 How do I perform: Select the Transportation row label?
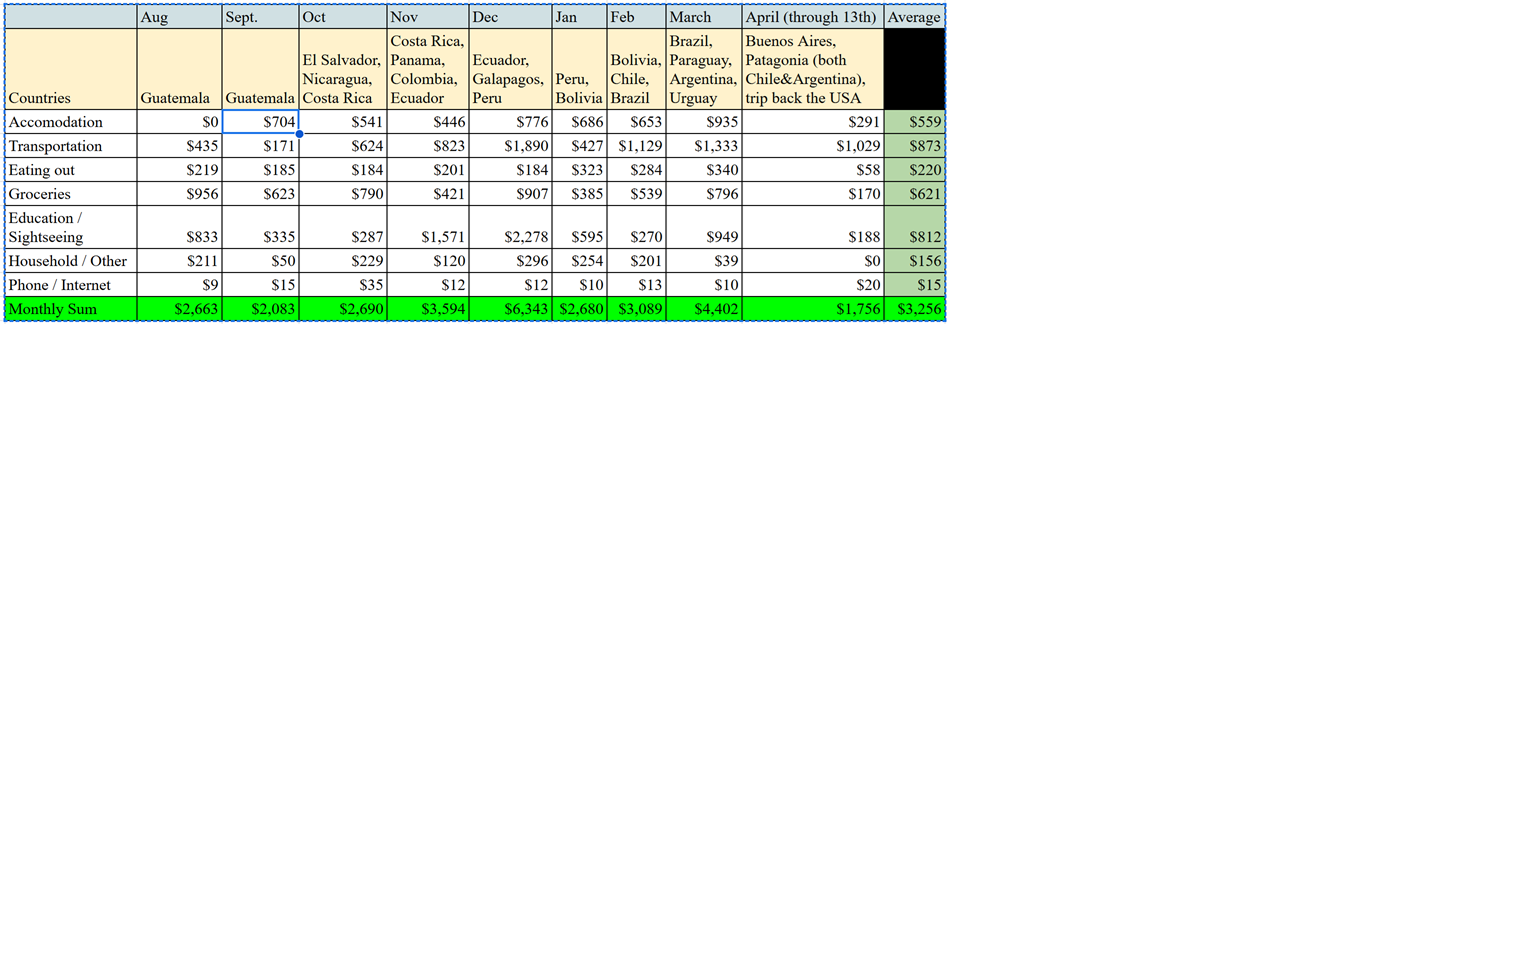coord(70,146)
